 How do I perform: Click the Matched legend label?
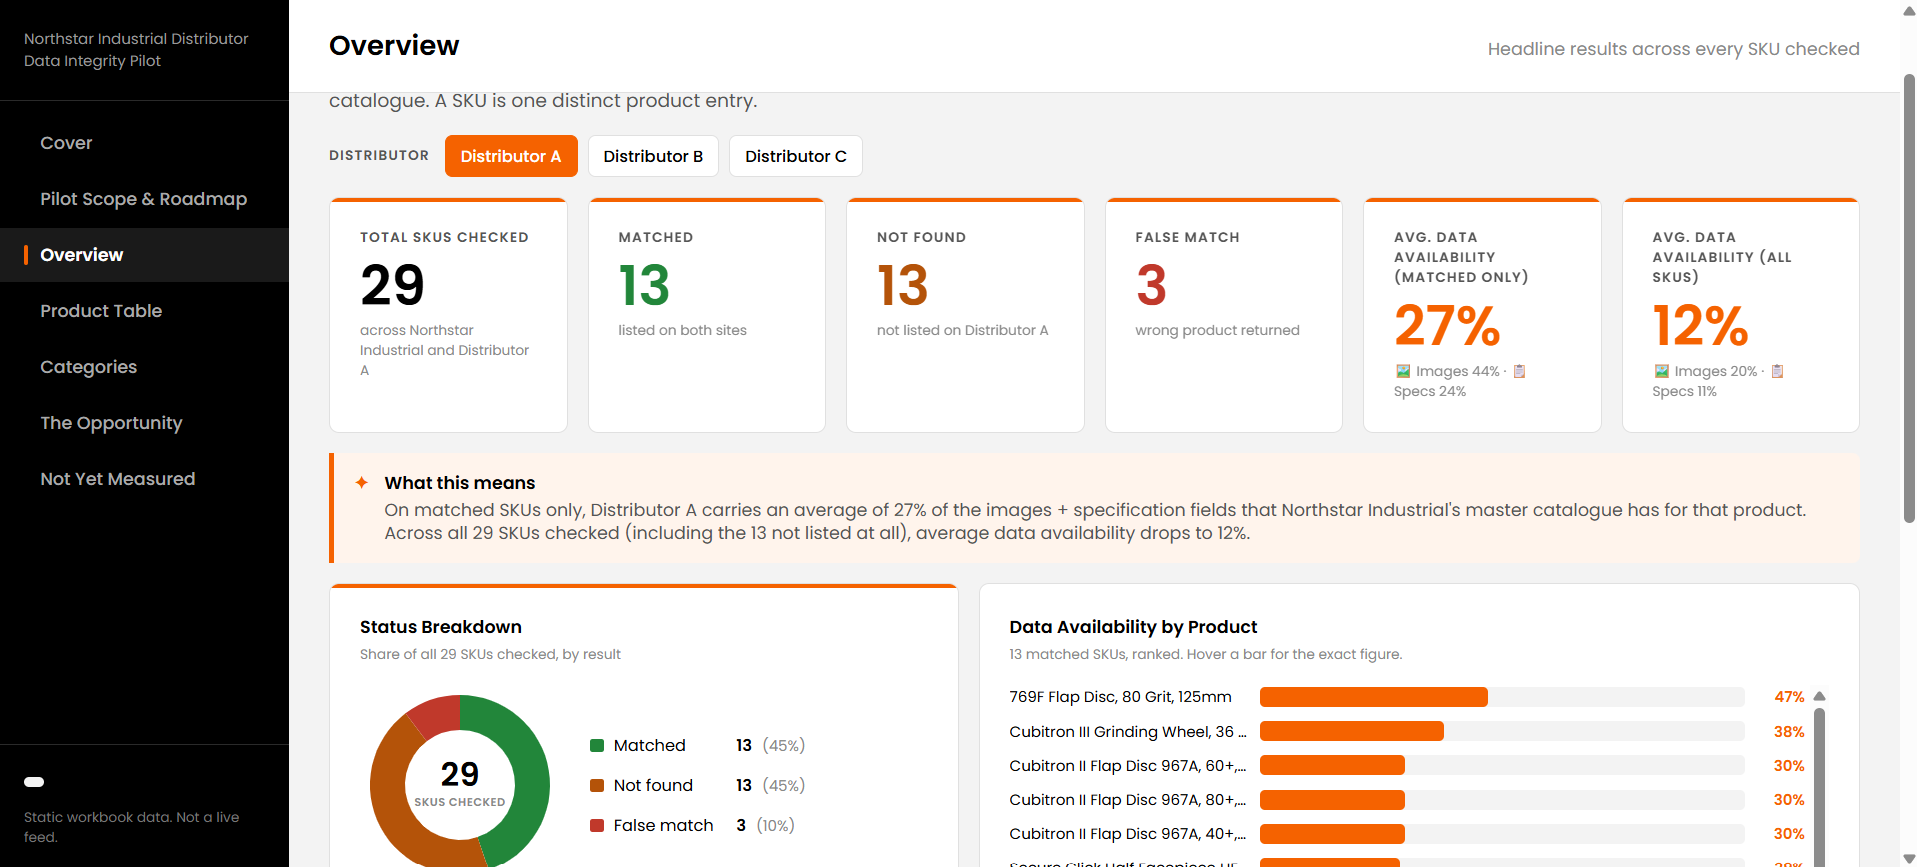[650, 745]
